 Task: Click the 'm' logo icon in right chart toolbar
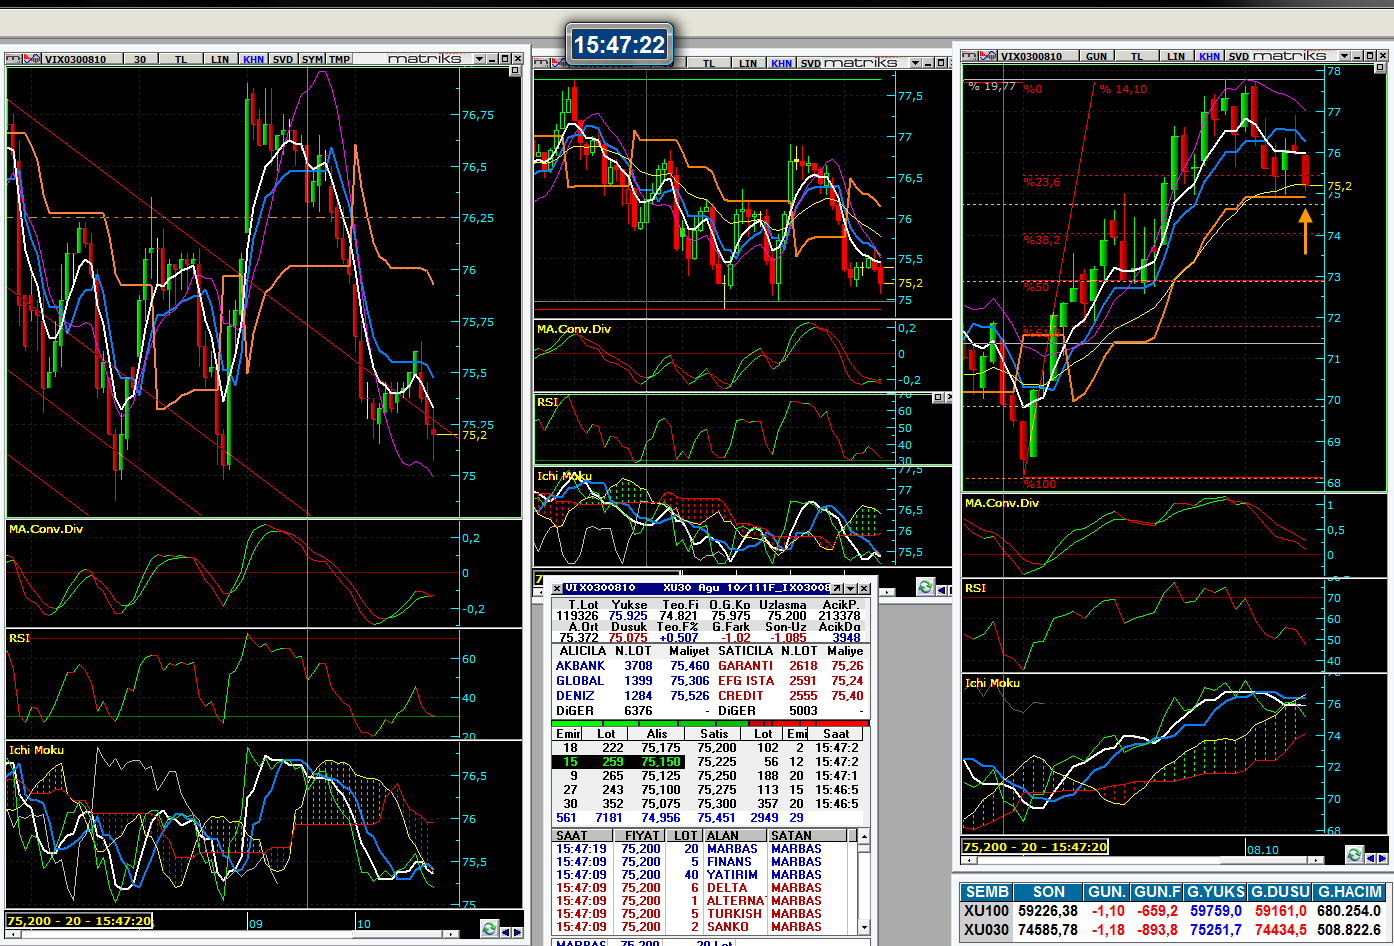click(x=970, y=56)
